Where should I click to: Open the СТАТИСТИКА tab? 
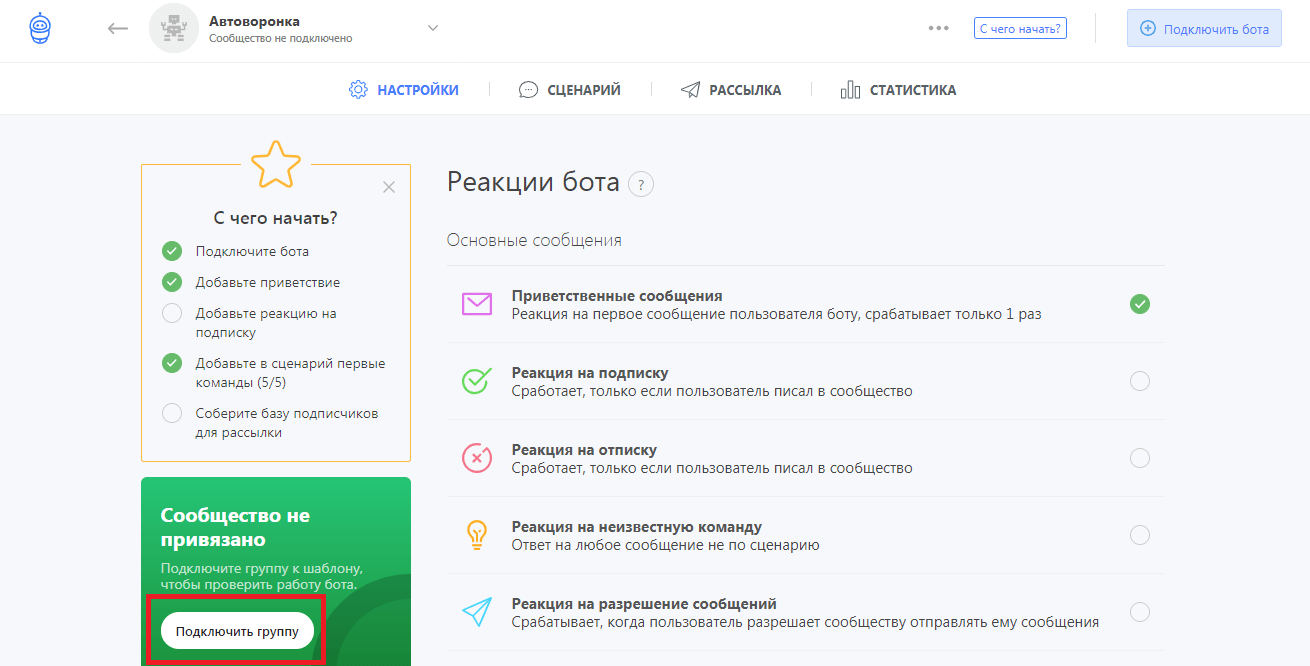(897, 89)
